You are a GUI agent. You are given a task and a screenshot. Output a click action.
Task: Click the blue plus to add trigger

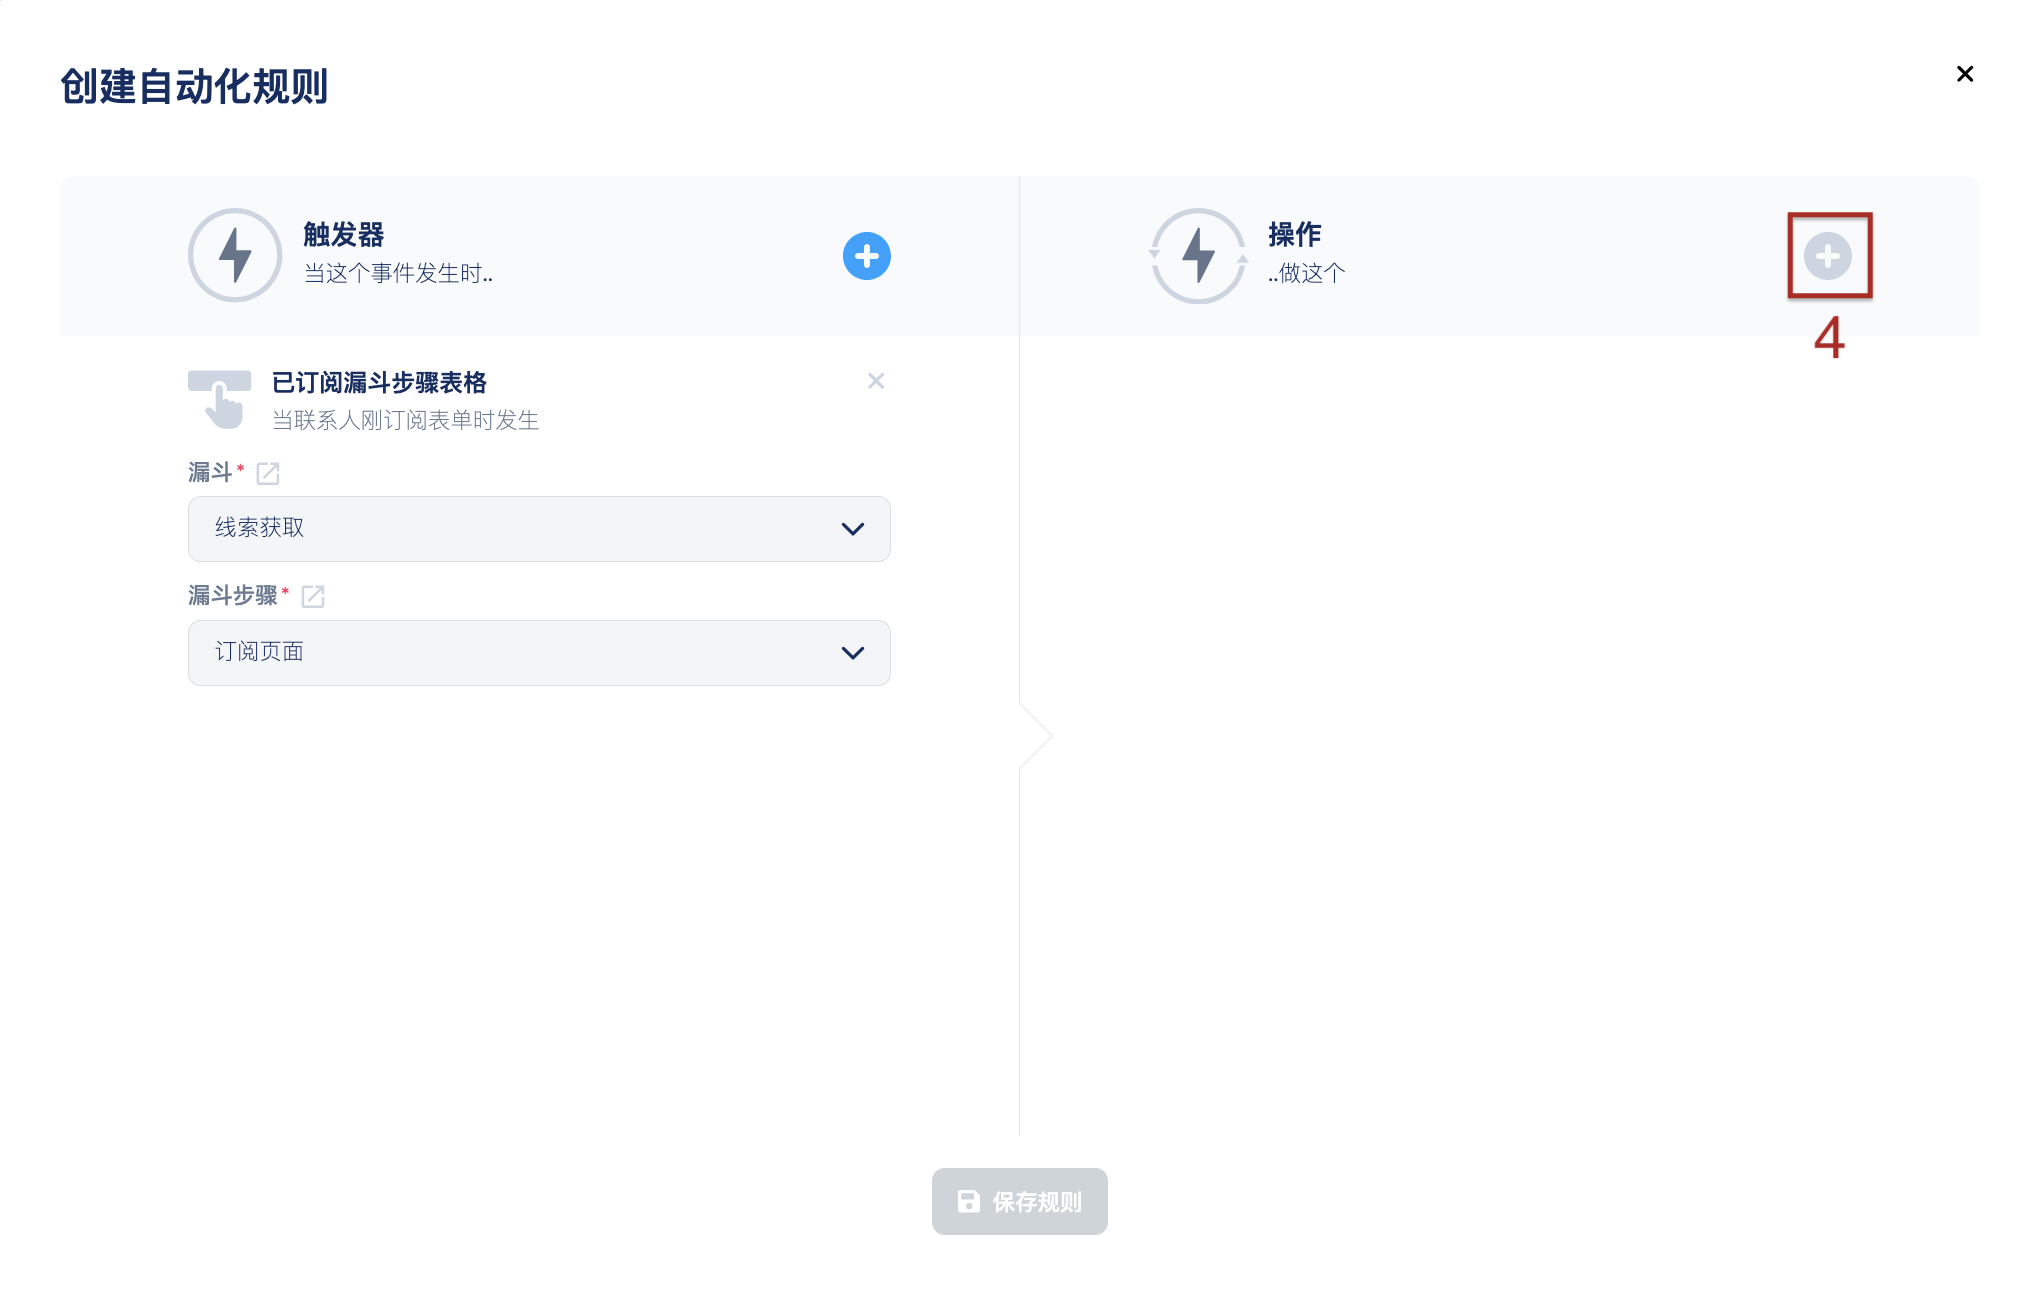pos(866,256)
